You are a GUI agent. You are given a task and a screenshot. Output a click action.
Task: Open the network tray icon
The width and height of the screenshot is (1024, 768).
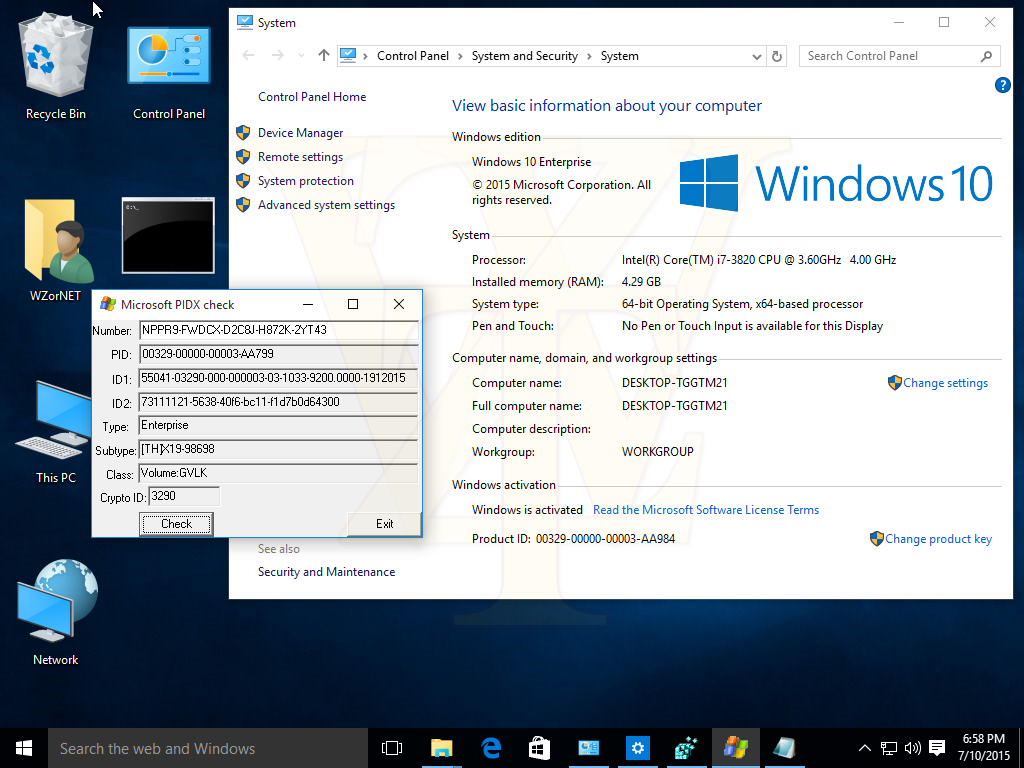(889, 748)
